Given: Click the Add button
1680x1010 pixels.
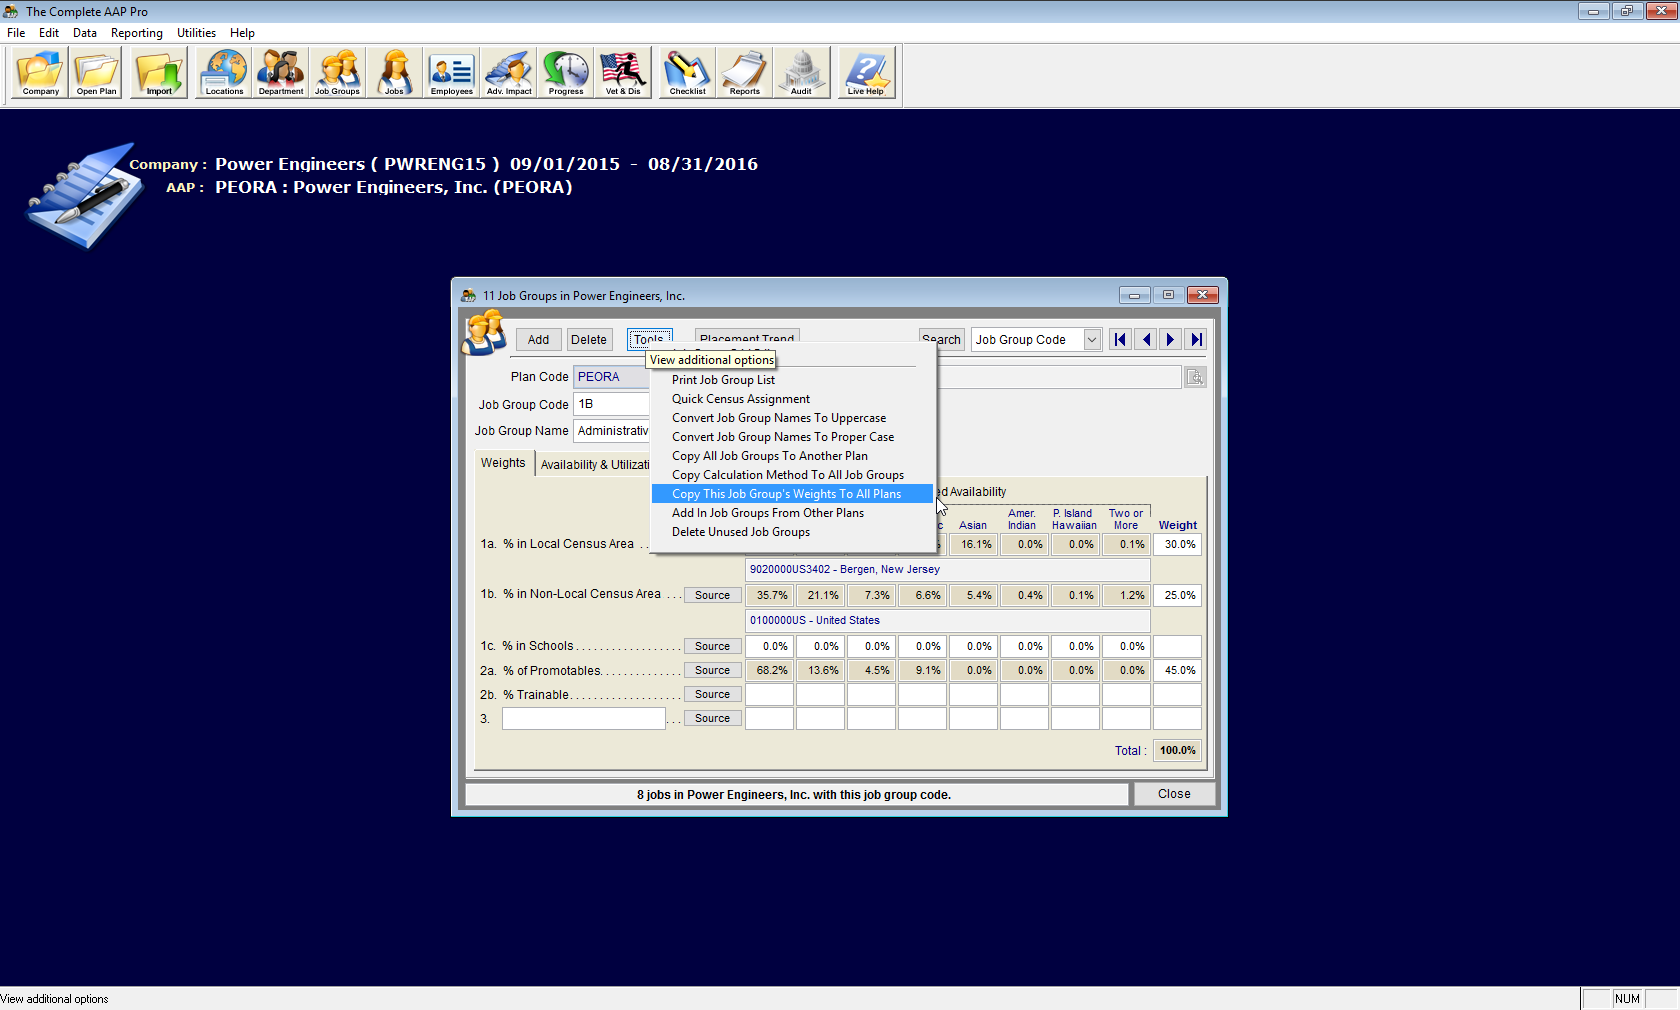Looking at the screenshot, I should tap(538, 340).
